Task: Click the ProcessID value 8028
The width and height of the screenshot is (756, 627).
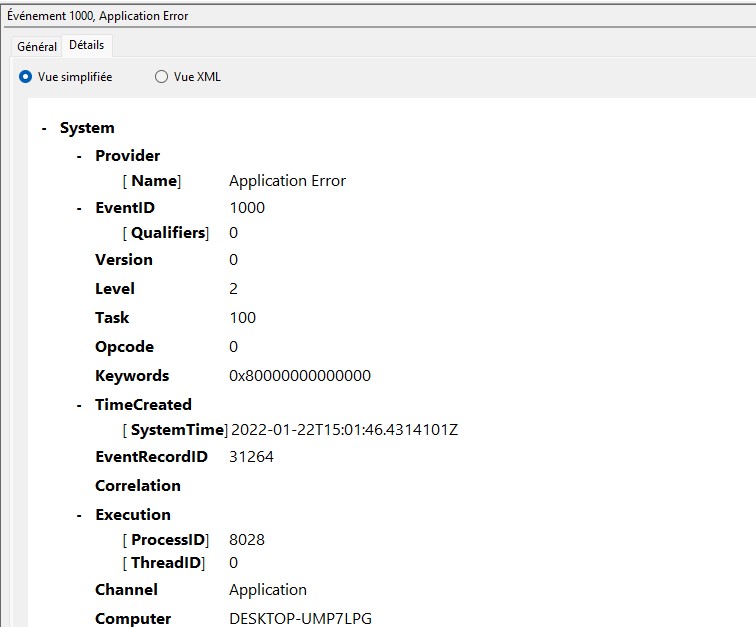Action: point(247,540)
